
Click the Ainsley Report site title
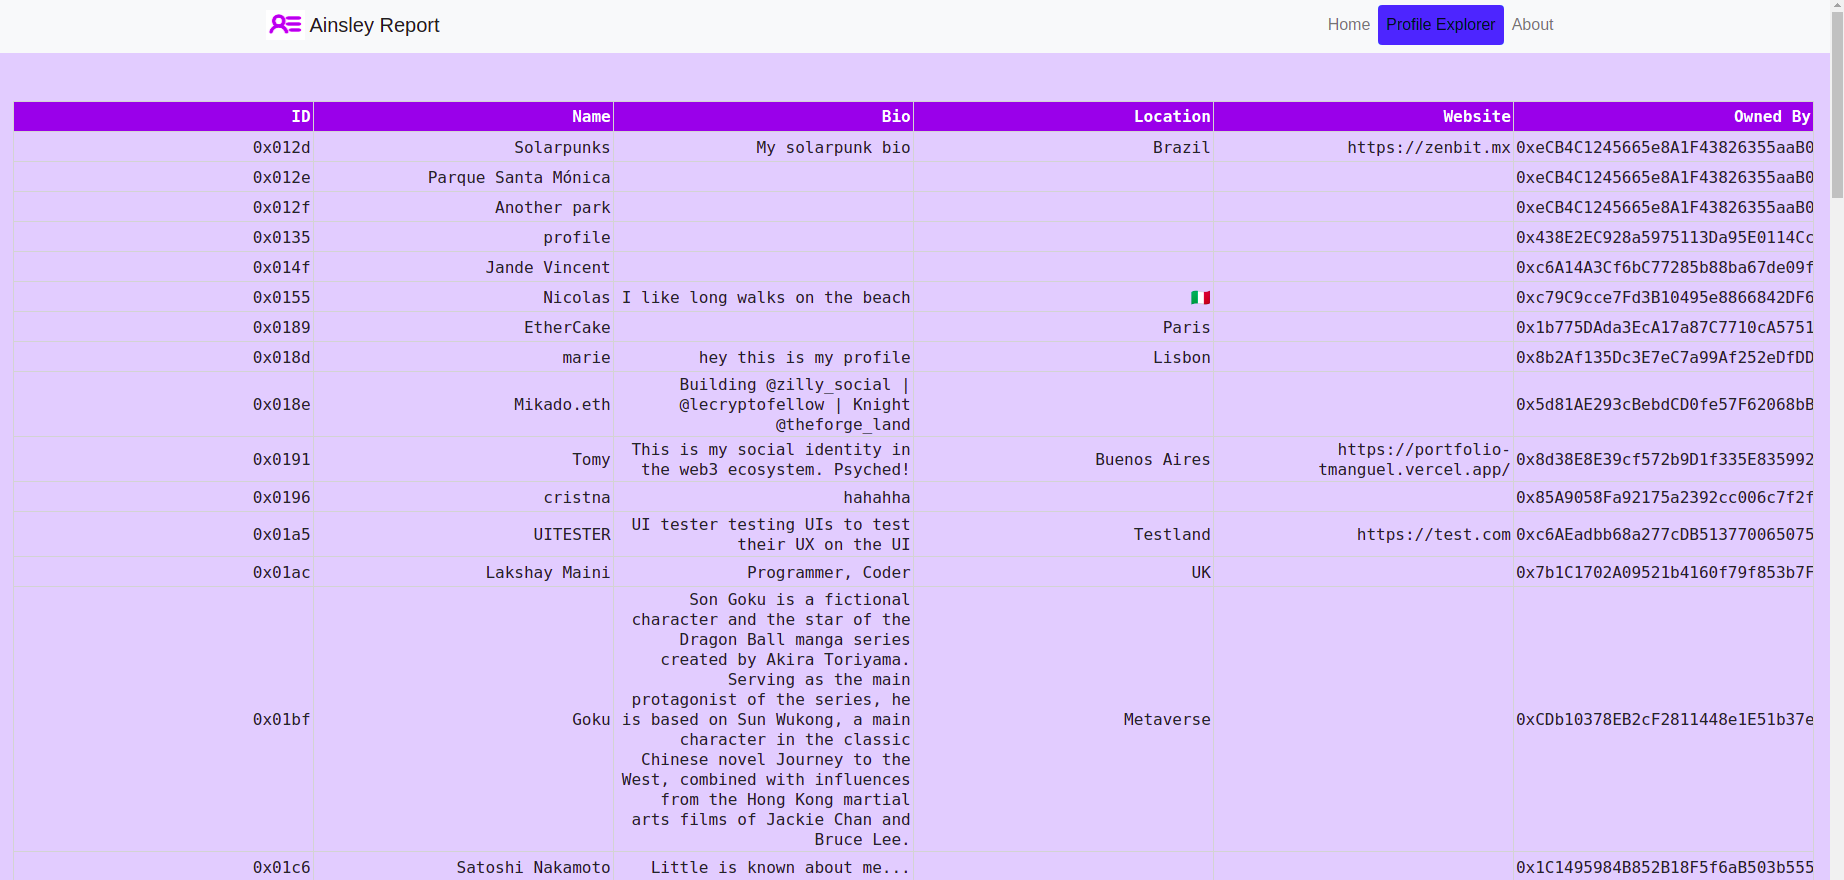click(374, 25)
